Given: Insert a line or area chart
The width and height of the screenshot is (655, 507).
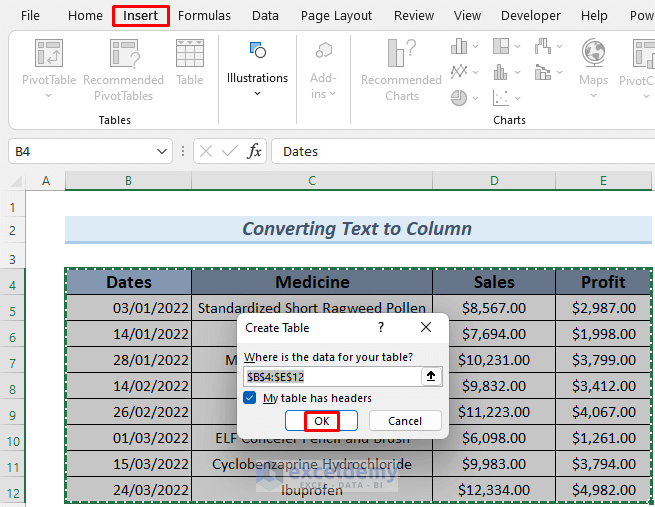Looking at the screenshot, I should [x=459, y=72].
